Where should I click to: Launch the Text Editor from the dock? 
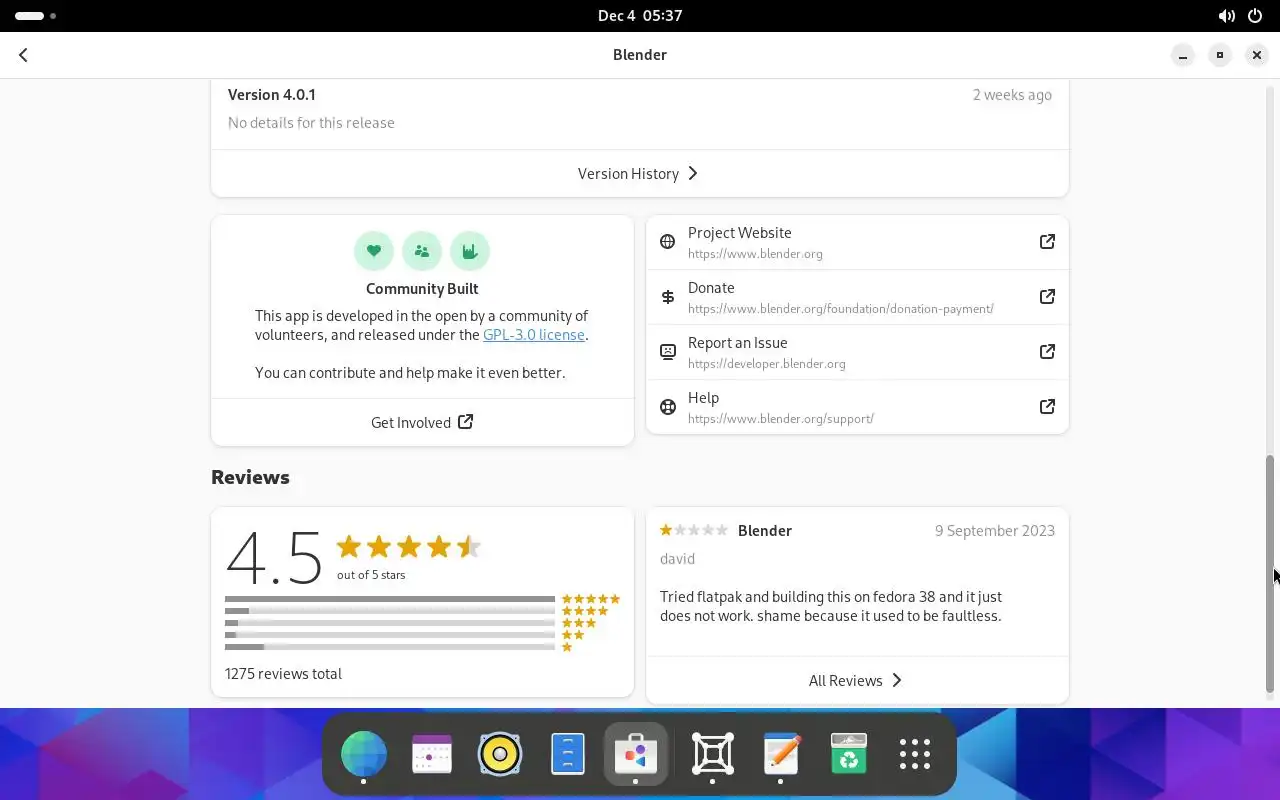781,754
